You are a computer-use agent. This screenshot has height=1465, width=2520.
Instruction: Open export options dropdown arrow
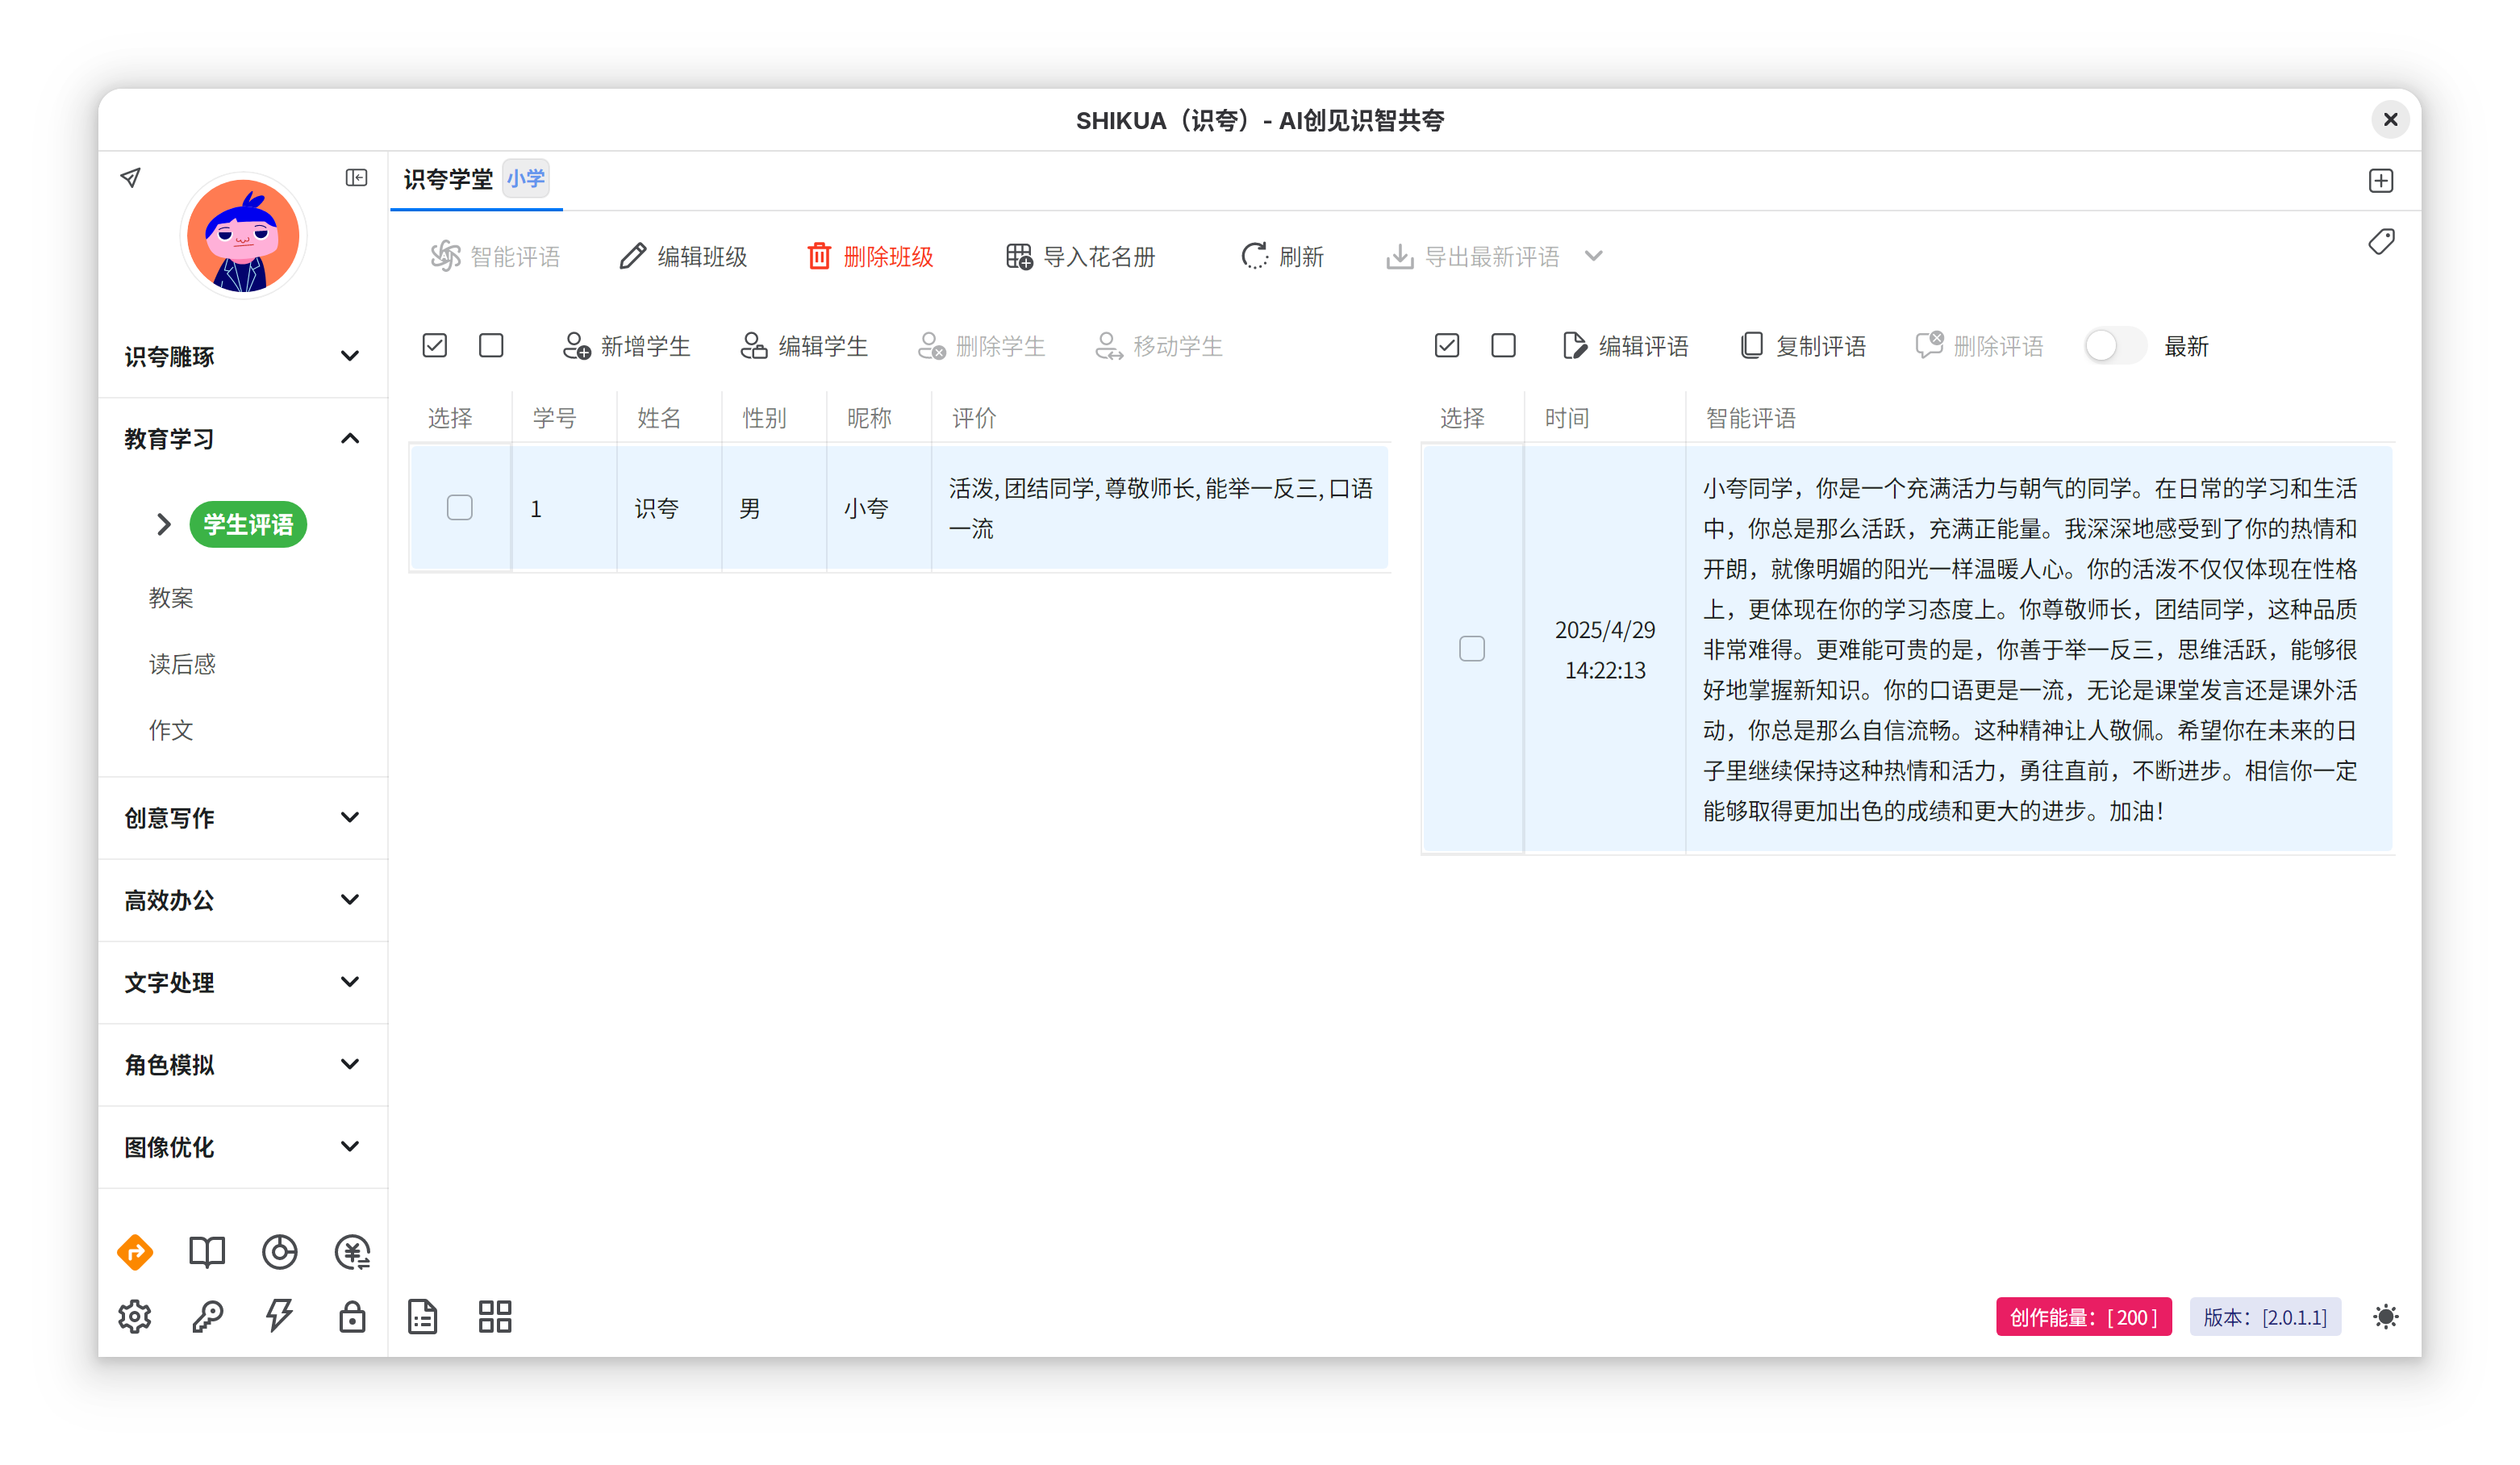pyautogui.click(x=1594, y=257)
